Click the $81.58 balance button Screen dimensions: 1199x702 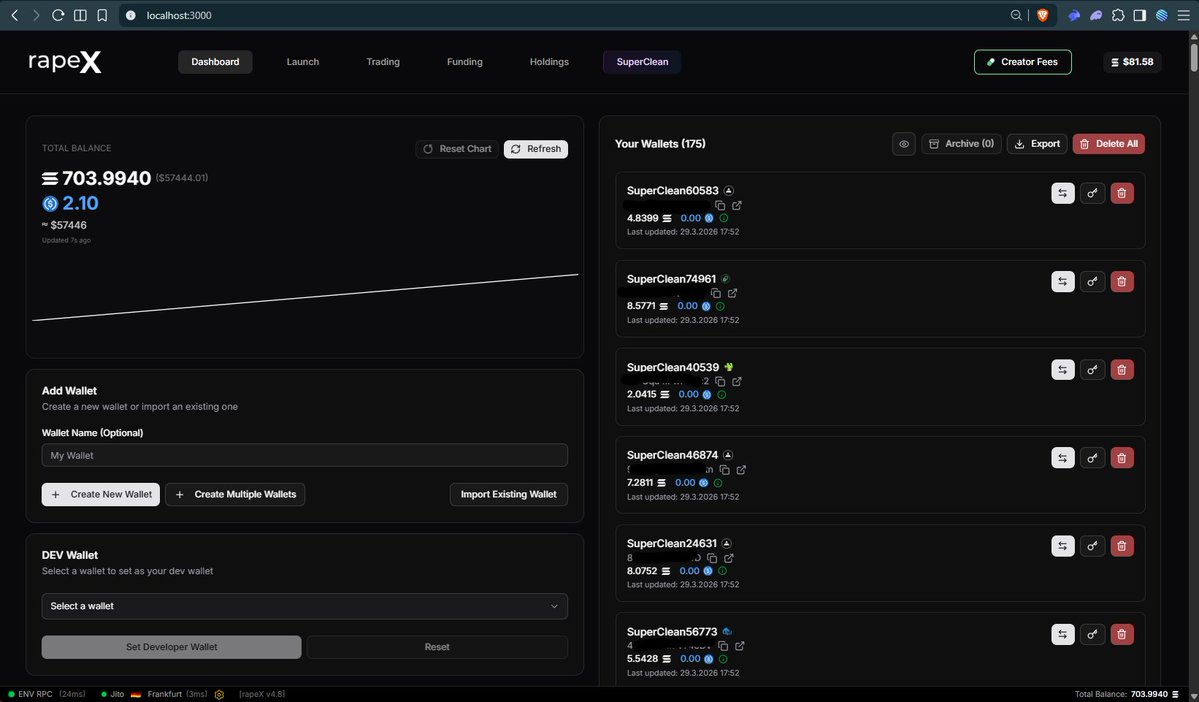click(1132, 62)
